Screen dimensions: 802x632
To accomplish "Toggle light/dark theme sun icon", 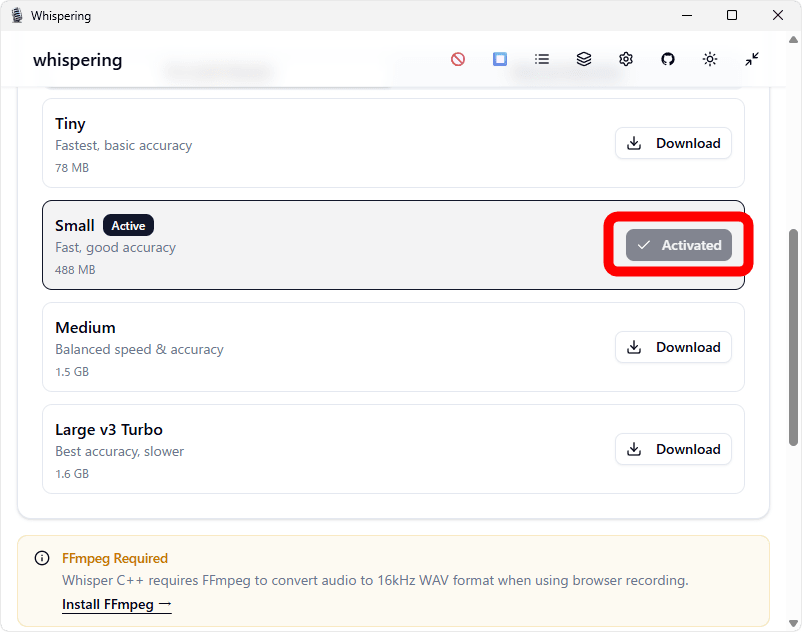I will 710,59.
